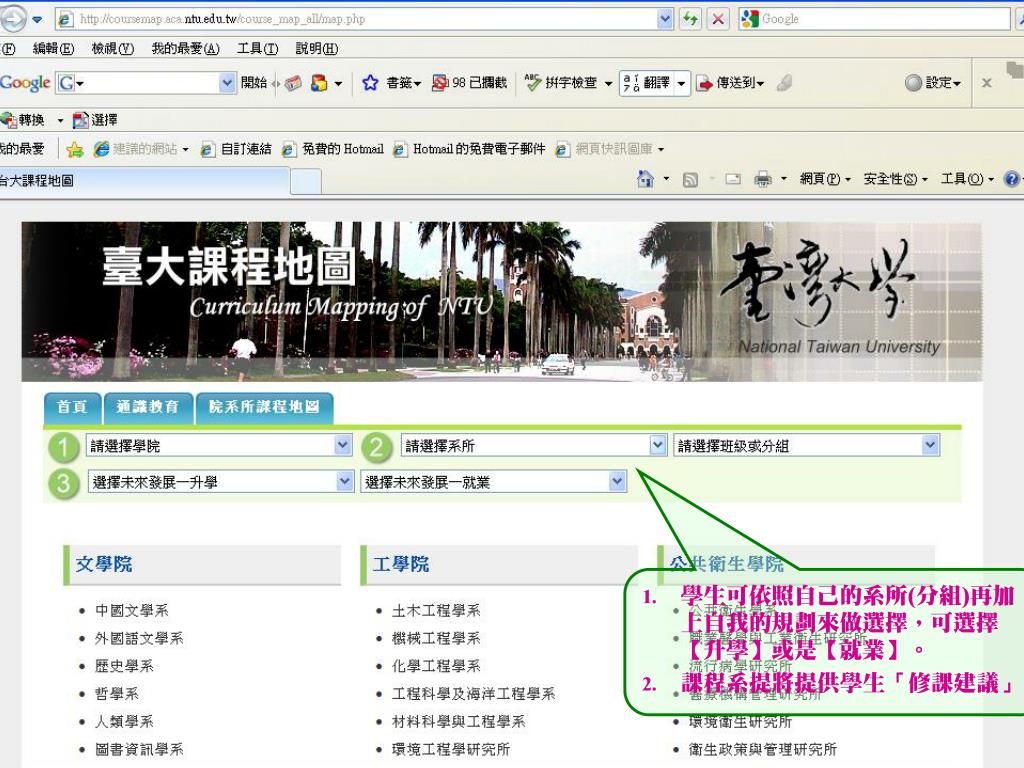Open the 書籤 bookmarks dropdown
The width and height of the screenshot is (1024, 768).
403,83
